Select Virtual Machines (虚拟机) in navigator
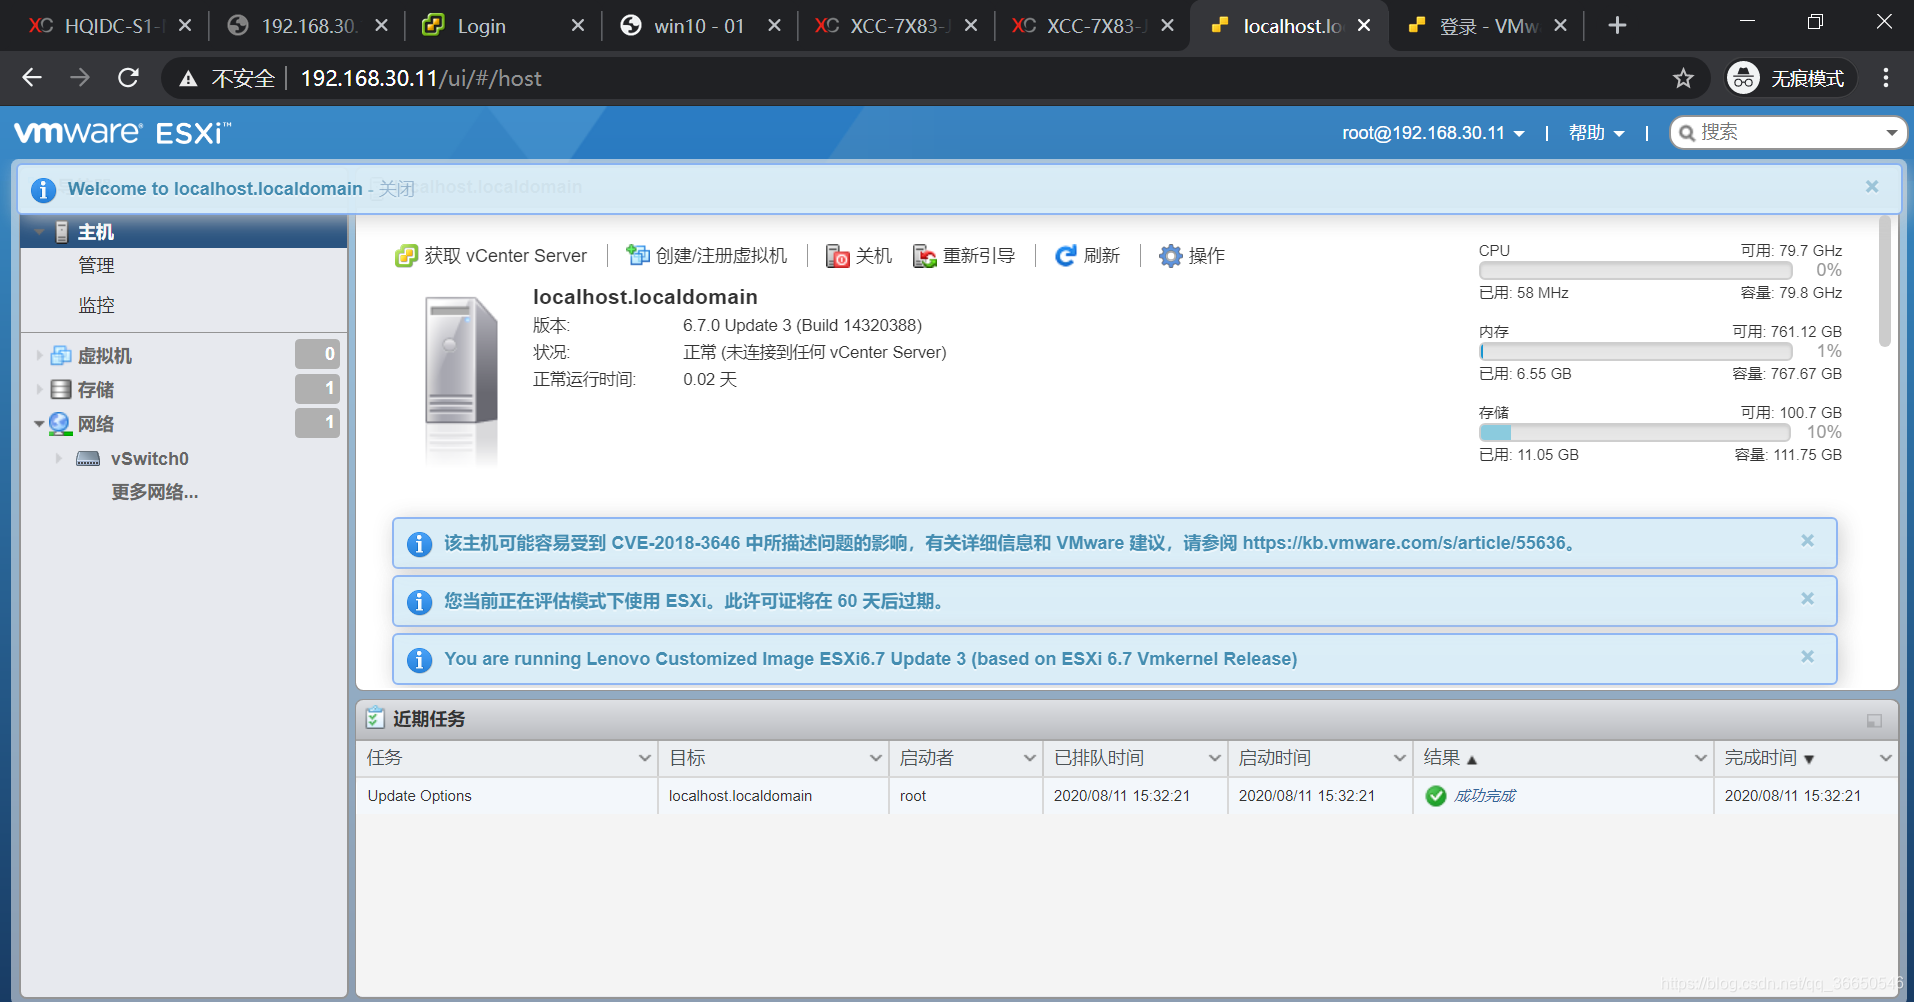The height and width of the screenshot is (1002, 1914). 105,355
